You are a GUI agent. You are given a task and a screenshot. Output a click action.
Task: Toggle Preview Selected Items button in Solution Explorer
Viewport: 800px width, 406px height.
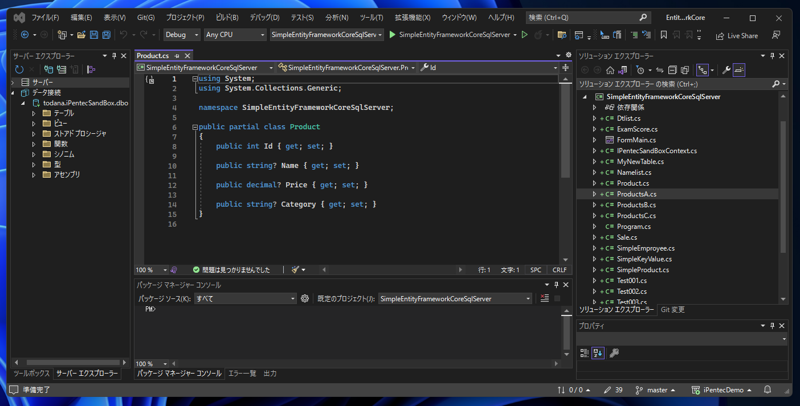(739, 70)
